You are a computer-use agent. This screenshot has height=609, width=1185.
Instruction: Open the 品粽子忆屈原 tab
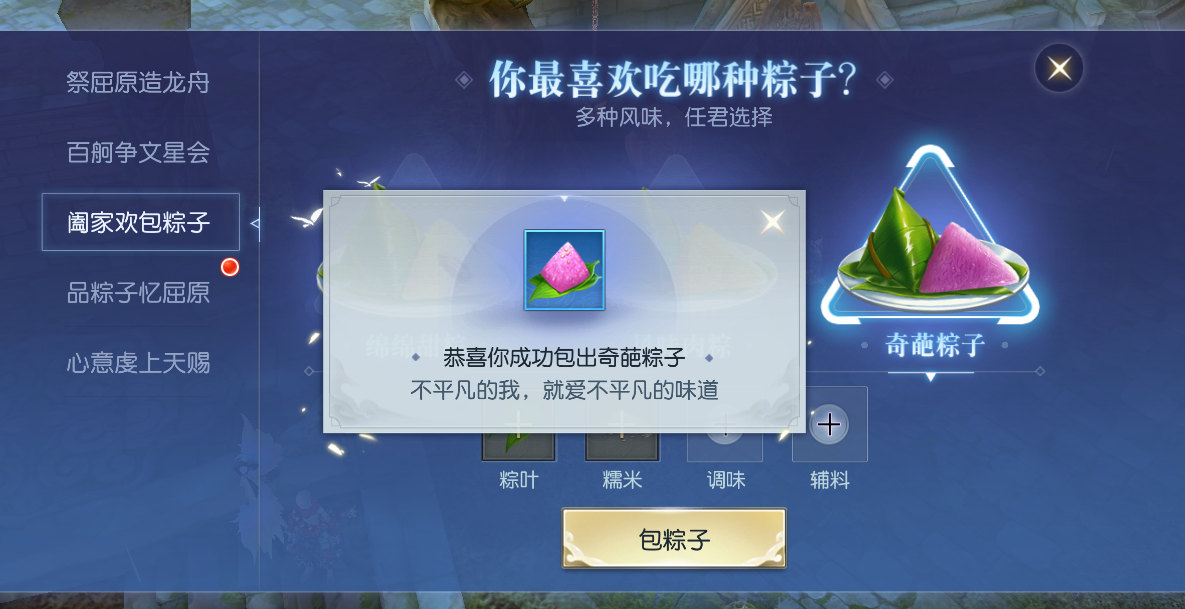138,292
